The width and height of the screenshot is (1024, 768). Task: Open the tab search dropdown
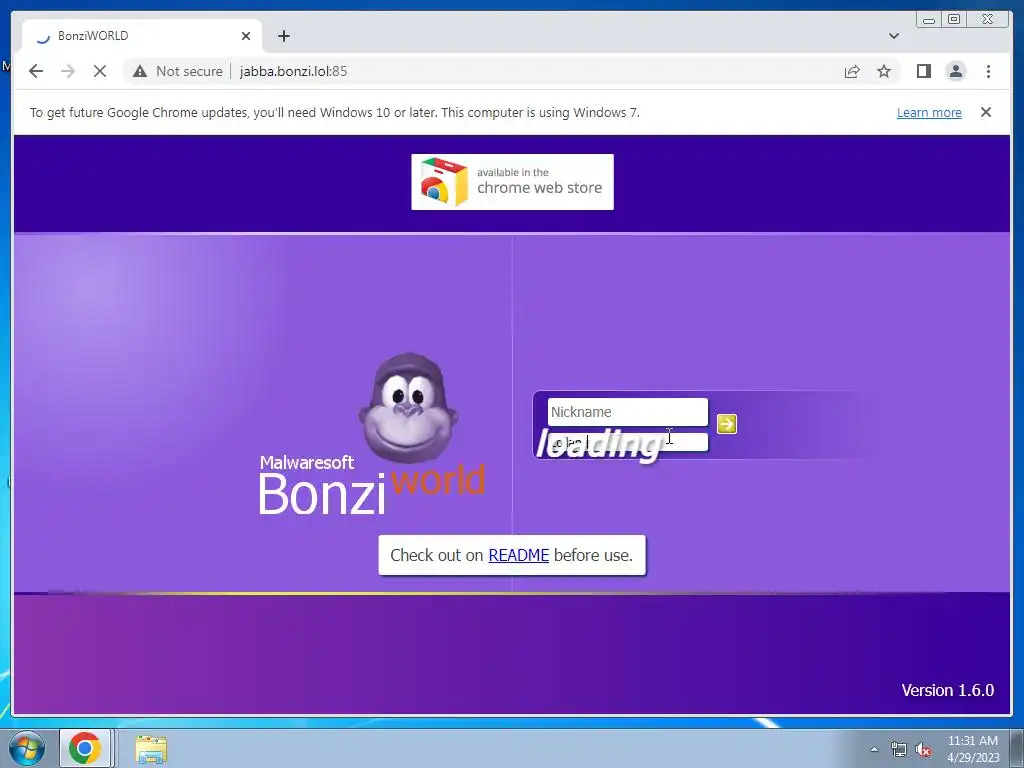pyautogui.click(x=893, y=36)
